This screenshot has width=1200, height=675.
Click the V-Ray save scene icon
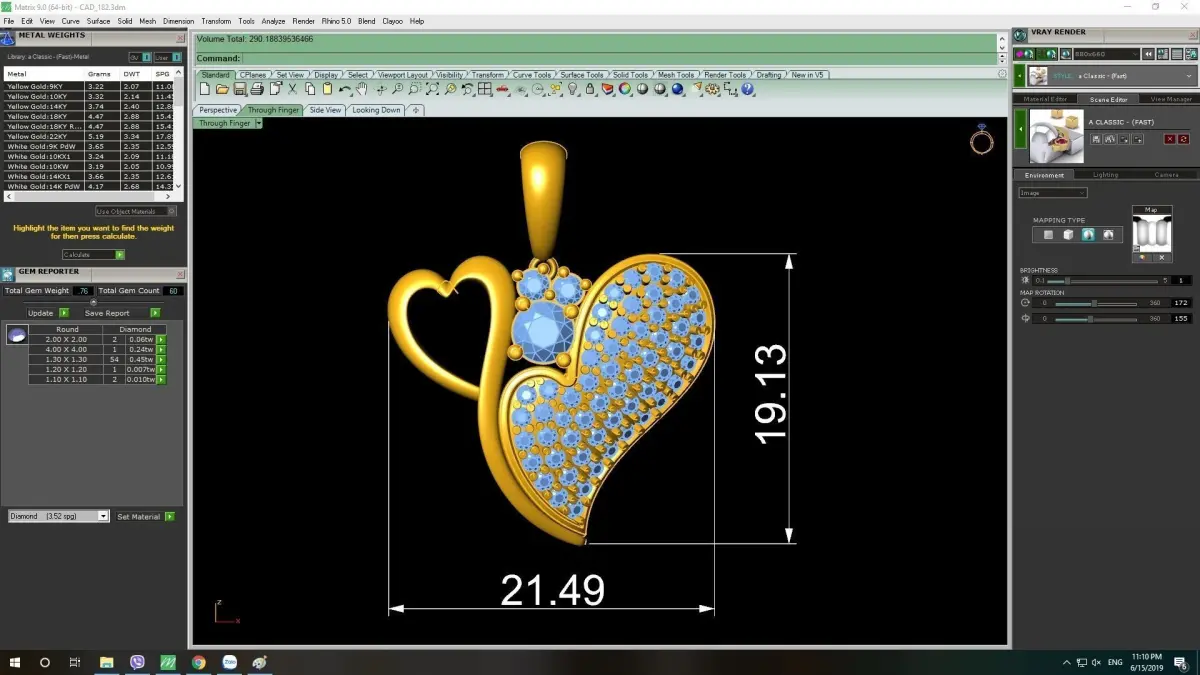coord(1096,139)
